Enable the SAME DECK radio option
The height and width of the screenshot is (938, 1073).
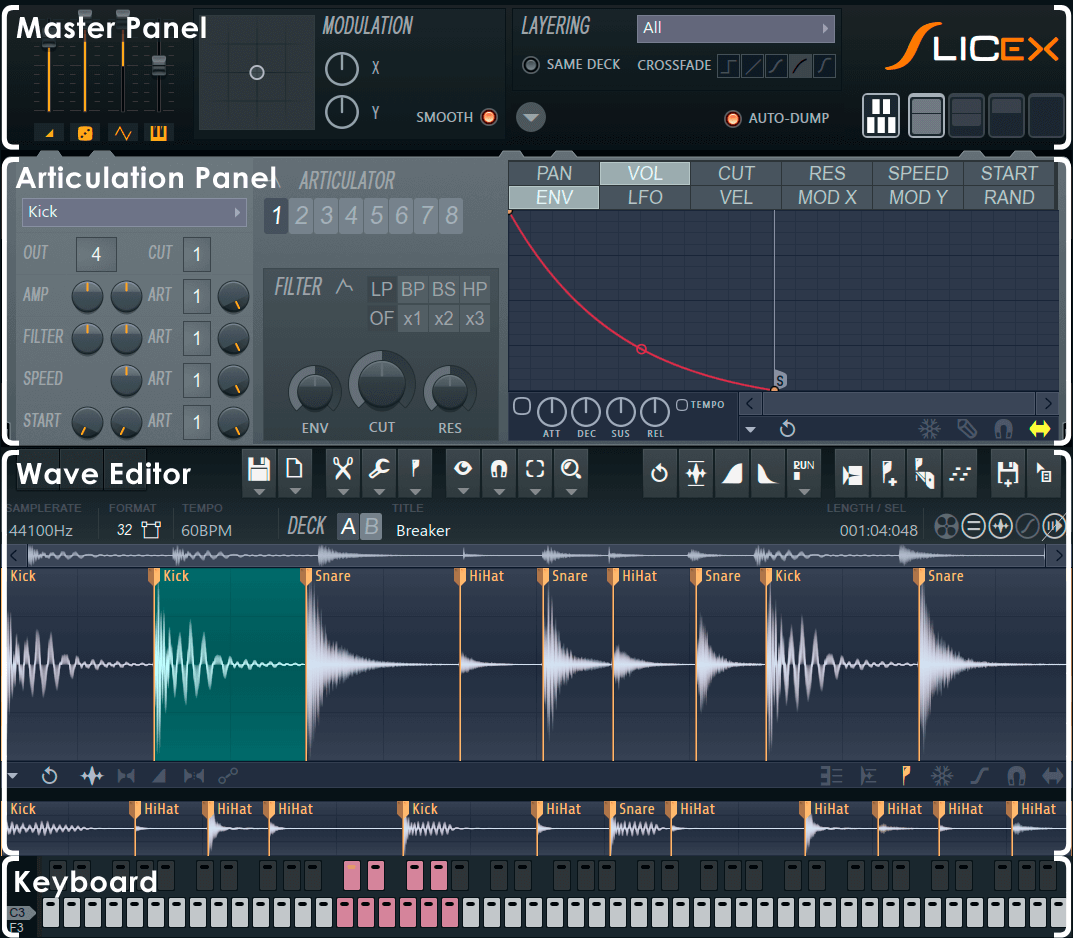[530, 65]
